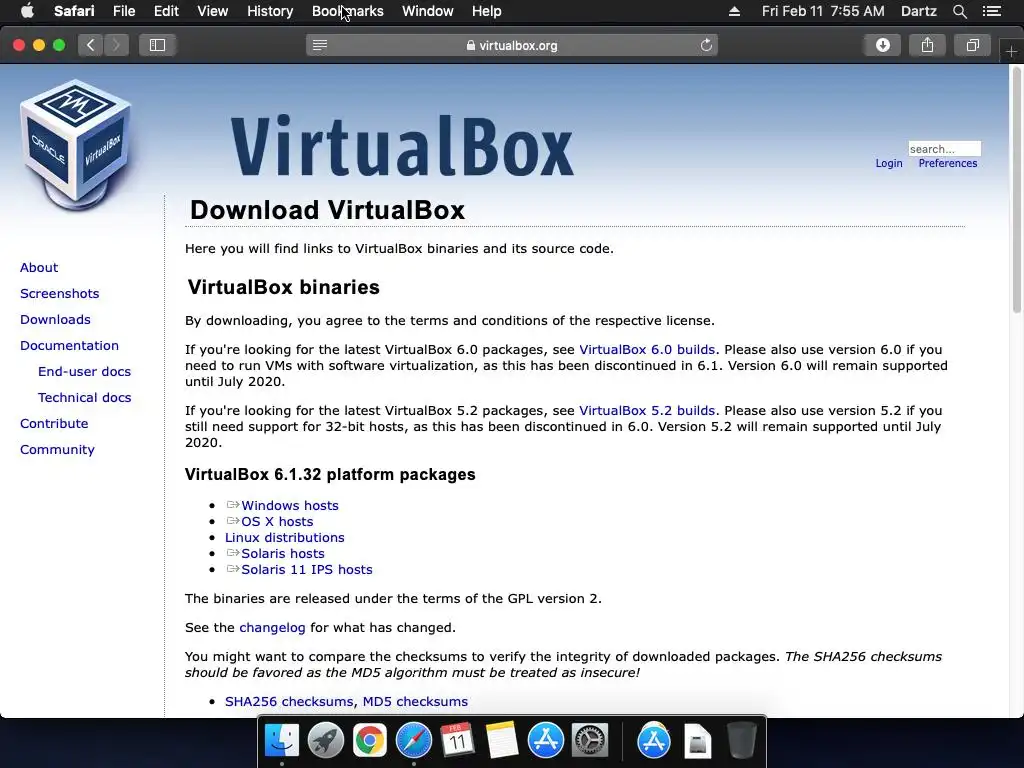This screenshot has height=768, width=1024.
Task: Click Contribute in the sidebar
Action: pos(54,423)
